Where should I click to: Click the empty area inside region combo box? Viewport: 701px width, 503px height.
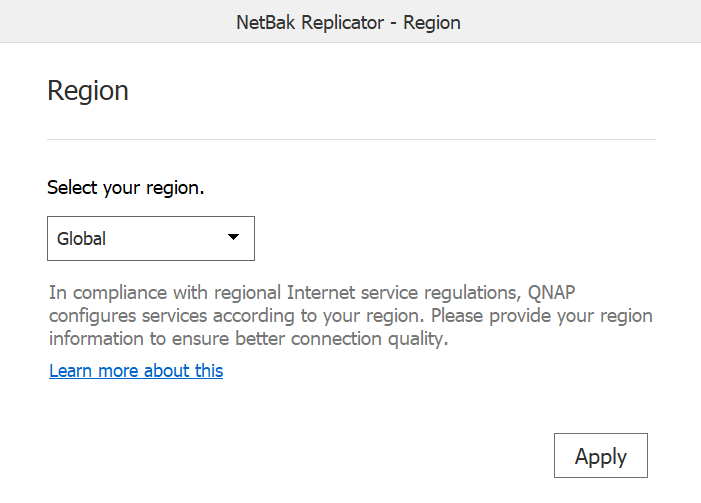(x=165, y=238)
